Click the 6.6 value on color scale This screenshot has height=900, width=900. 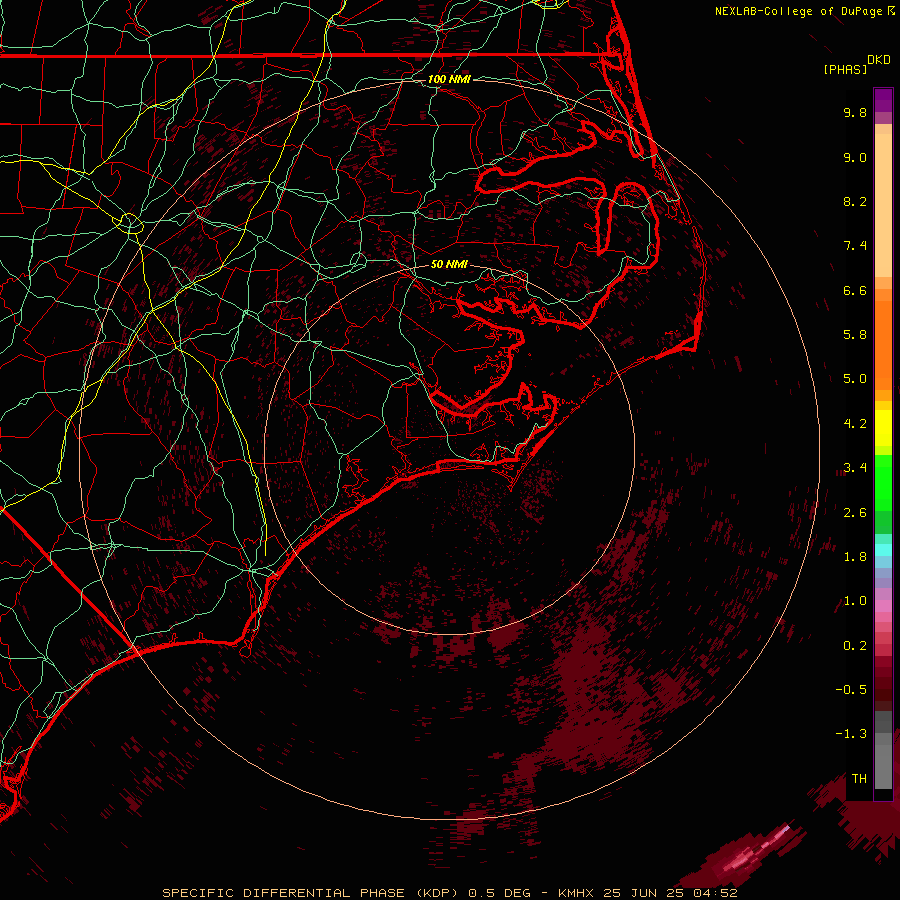[855, 290]
